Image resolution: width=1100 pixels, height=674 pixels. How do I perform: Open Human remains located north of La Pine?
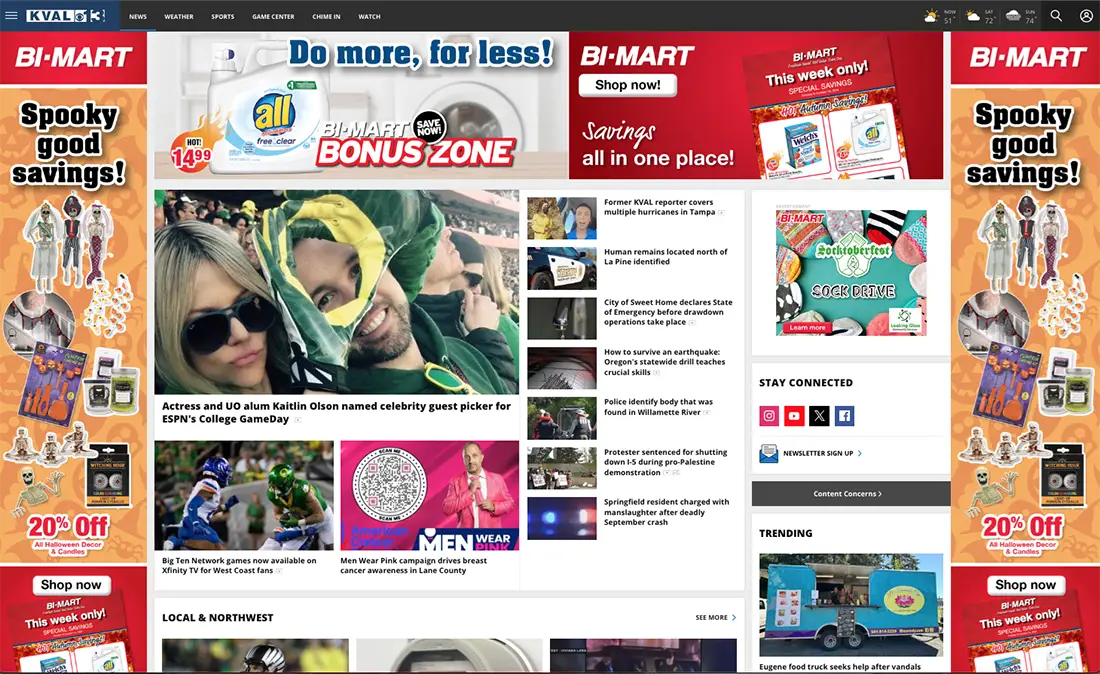[x=666, y=257]
